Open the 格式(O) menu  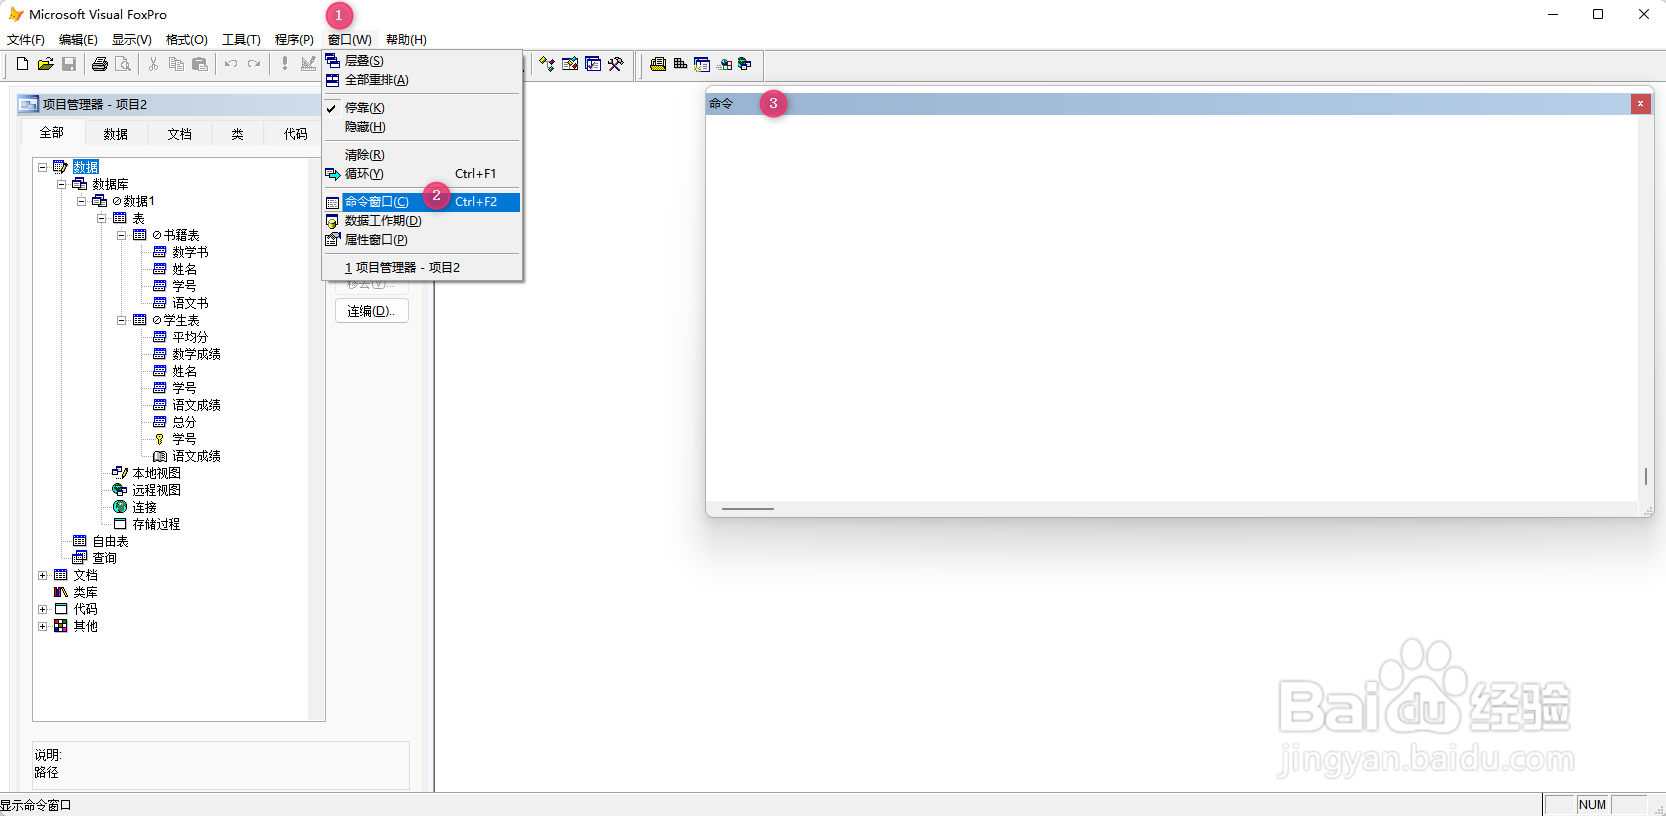tap(187, 40)
